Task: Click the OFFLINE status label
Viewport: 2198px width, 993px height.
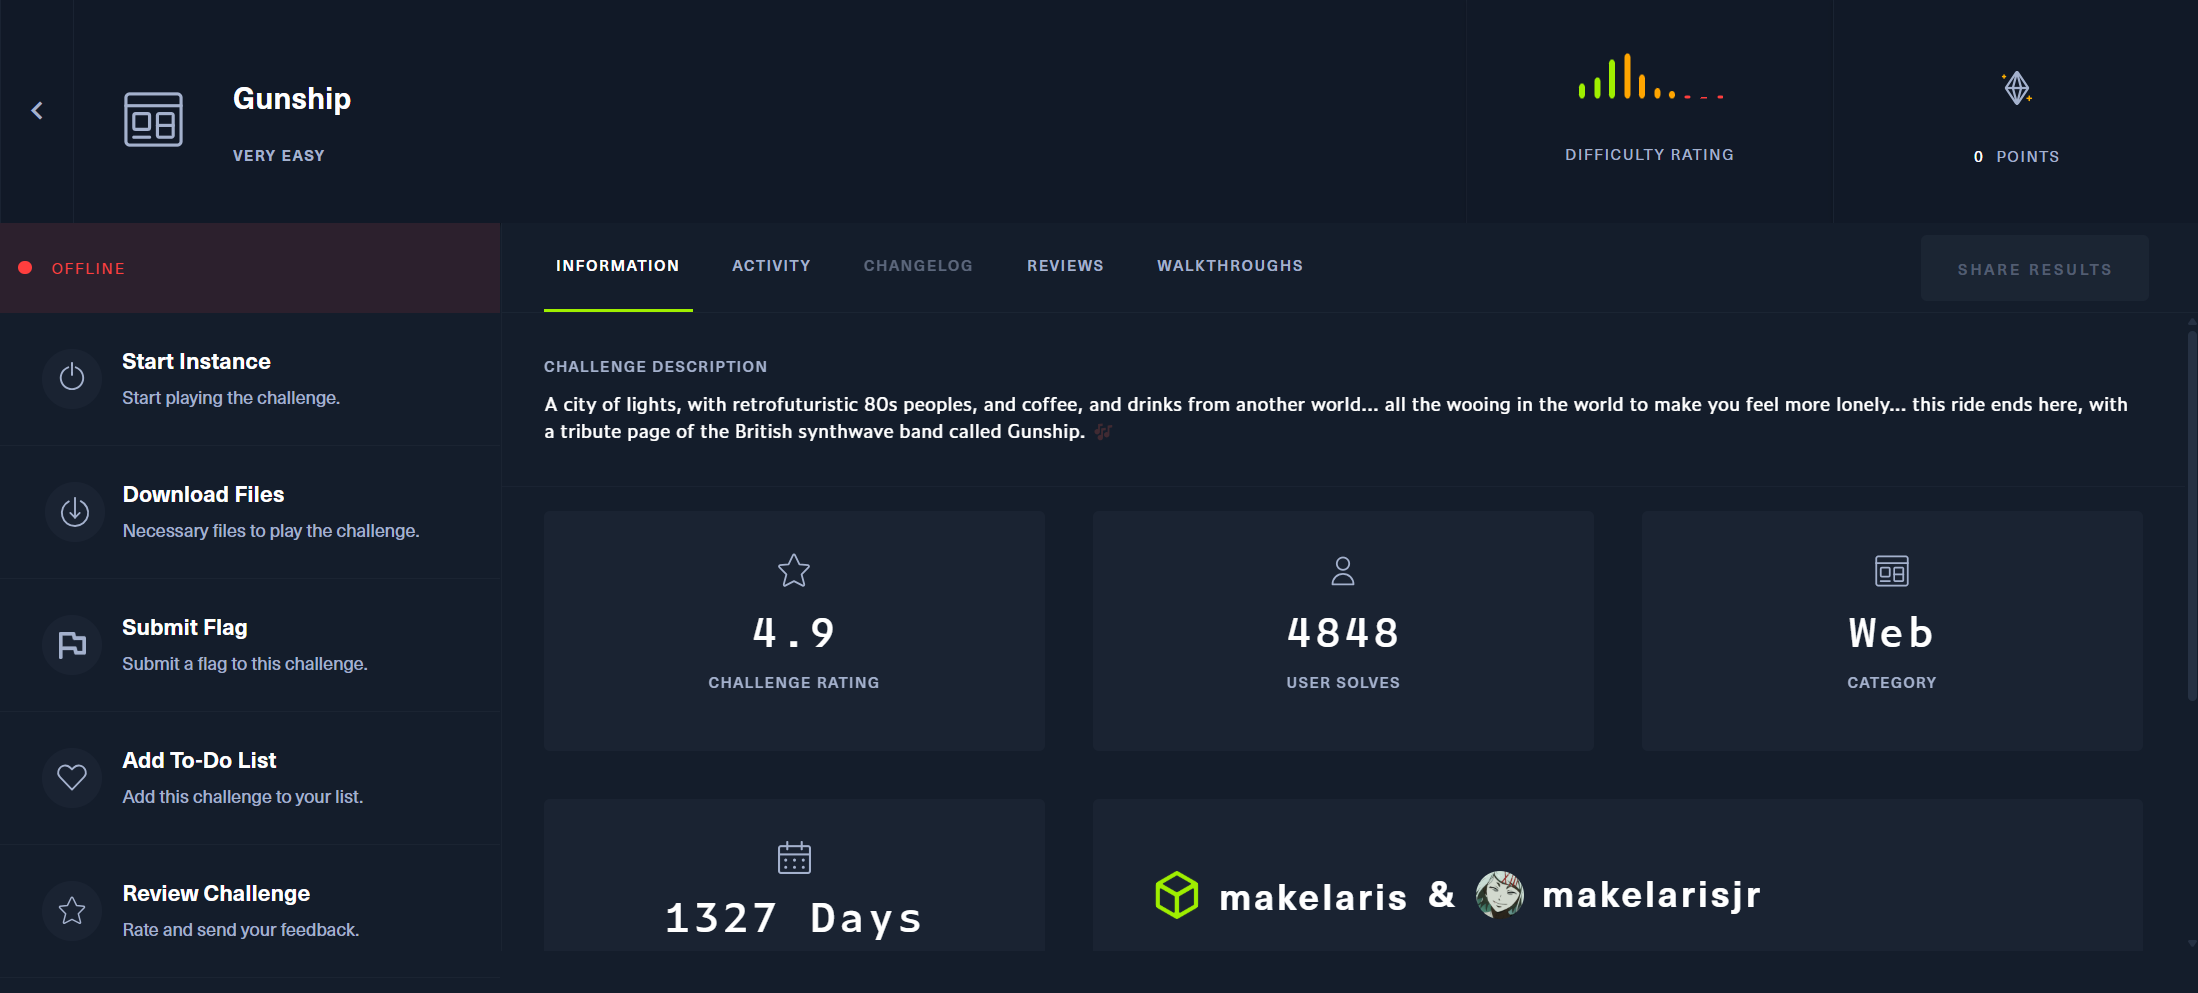Action: tap(88, 268)
